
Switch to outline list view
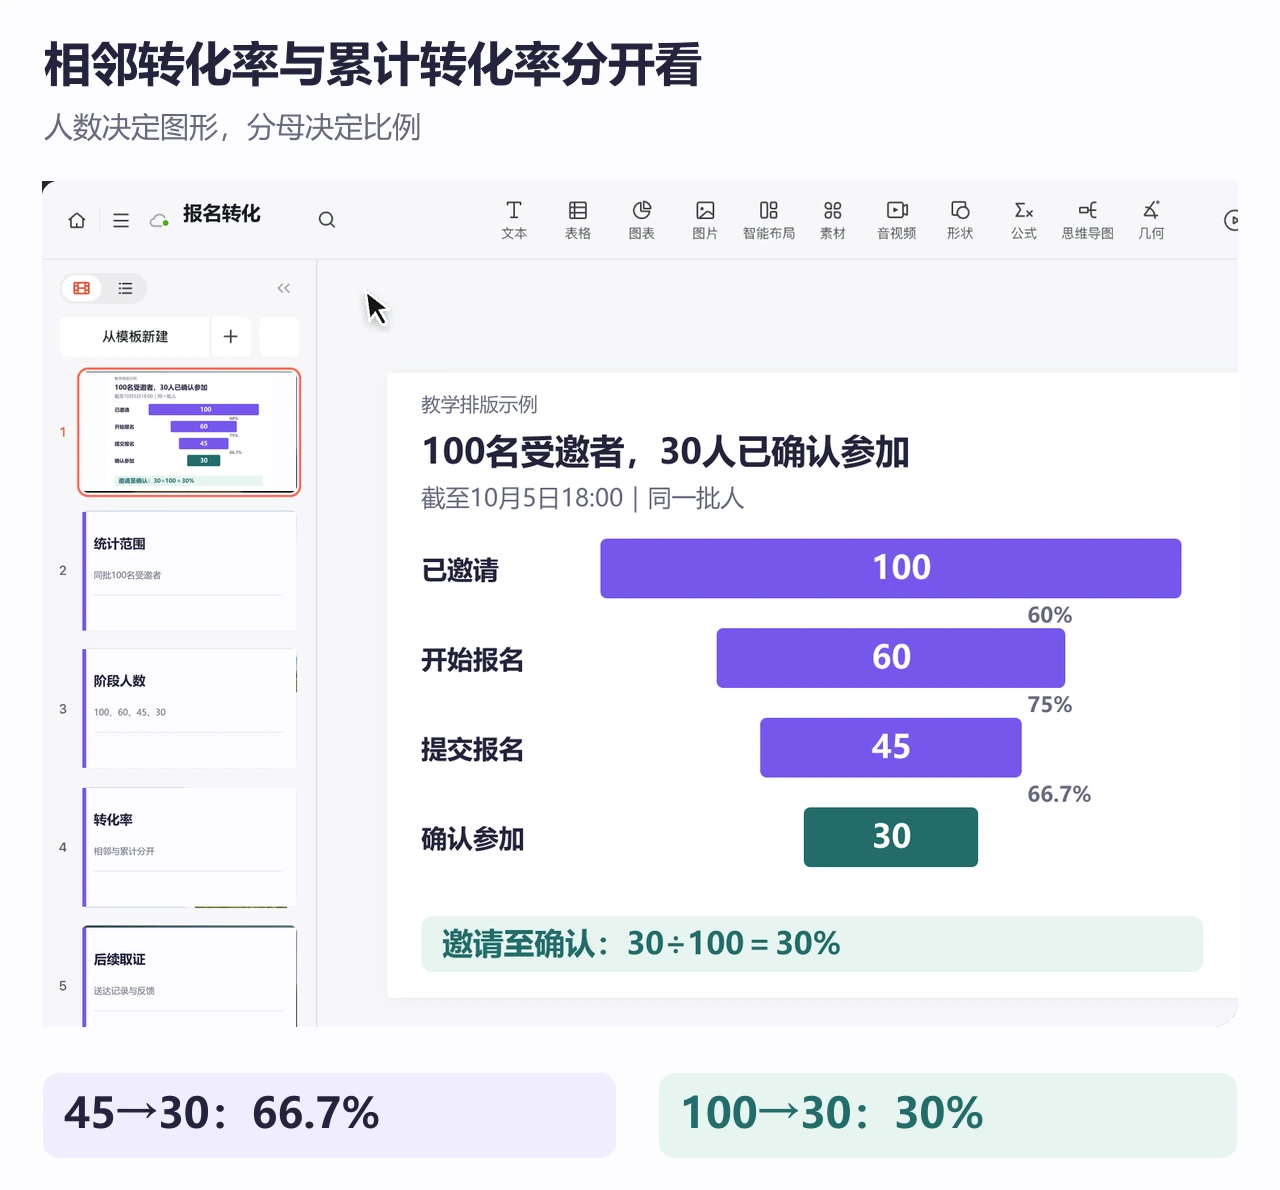[125, 288]
